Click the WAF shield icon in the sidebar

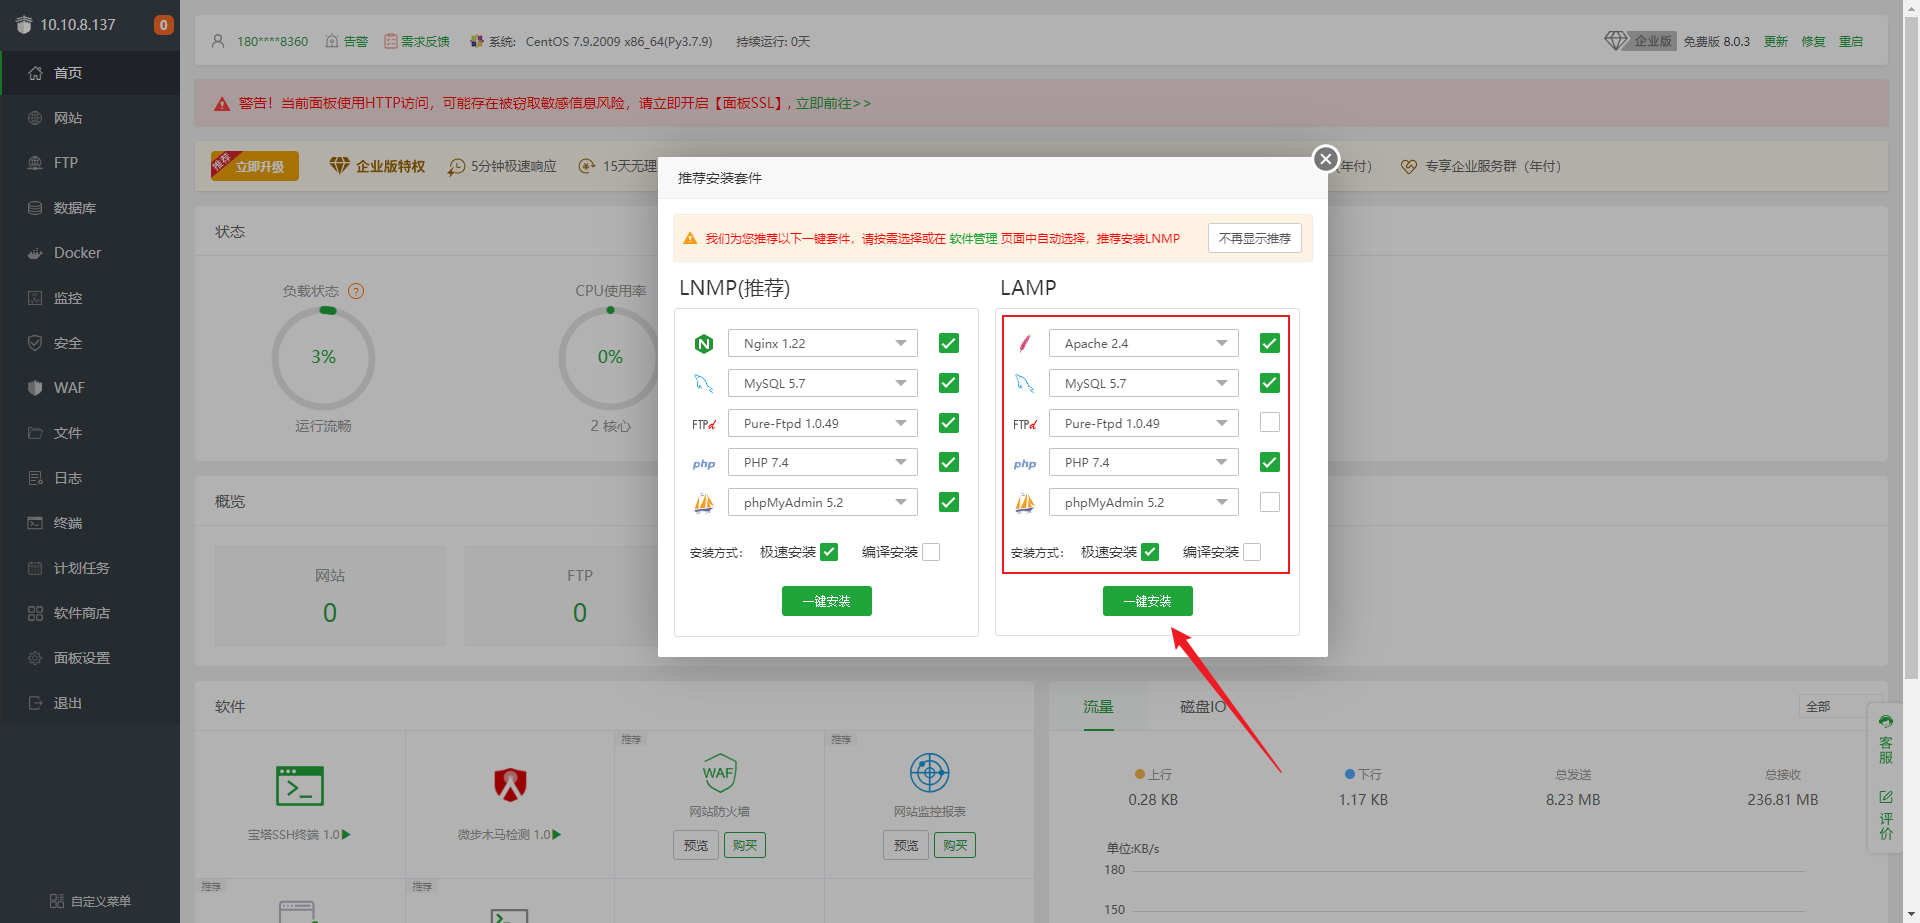point(35,388)
